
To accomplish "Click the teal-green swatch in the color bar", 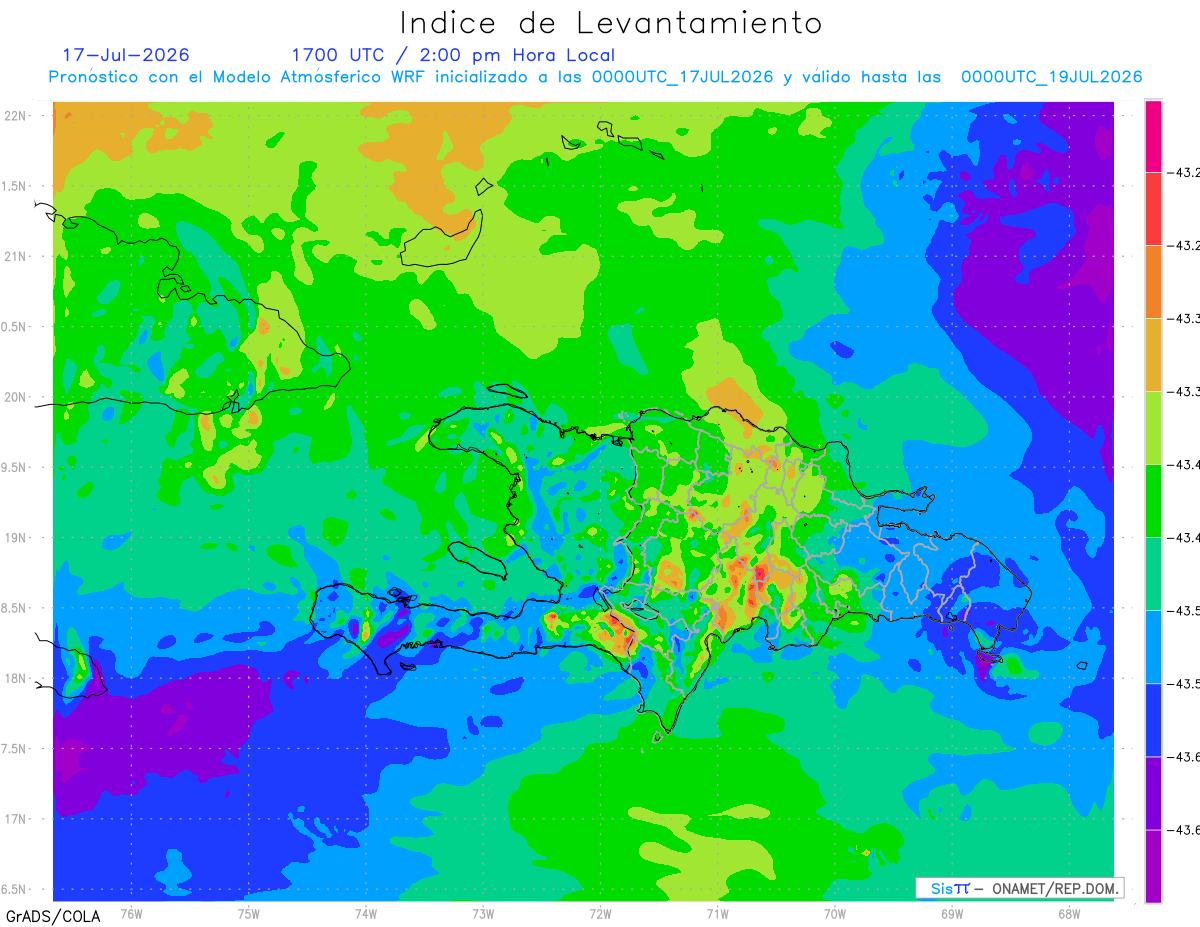I will click(x=1153, y=574).
